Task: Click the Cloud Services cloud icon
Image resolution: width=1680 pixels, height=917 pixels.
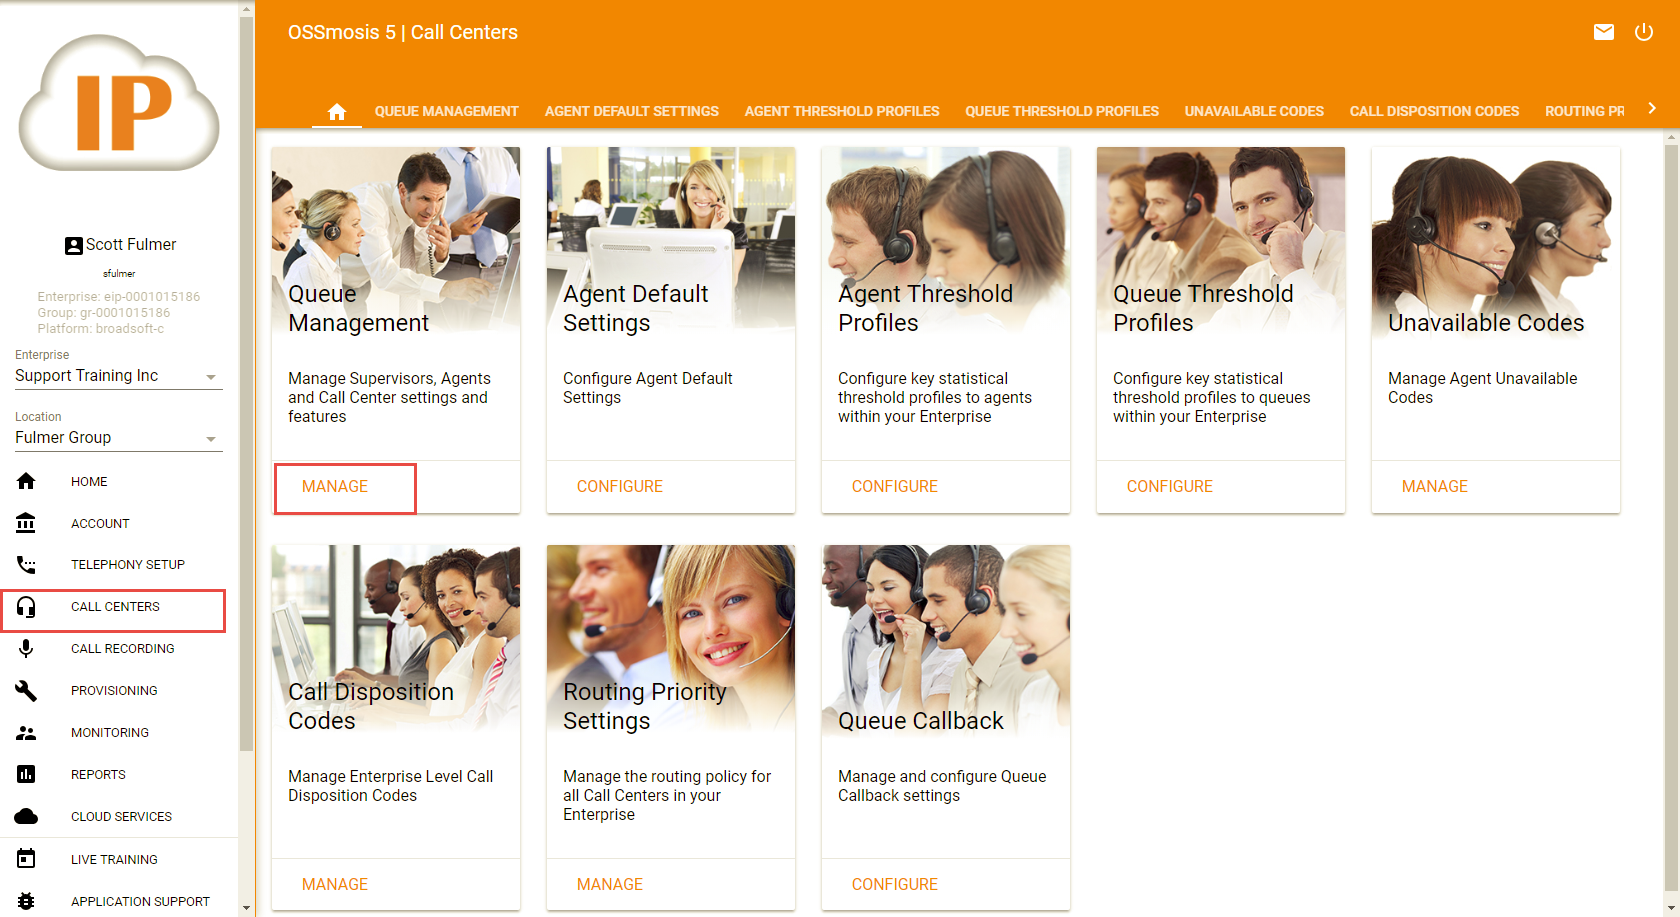Action: pos(26,817)
